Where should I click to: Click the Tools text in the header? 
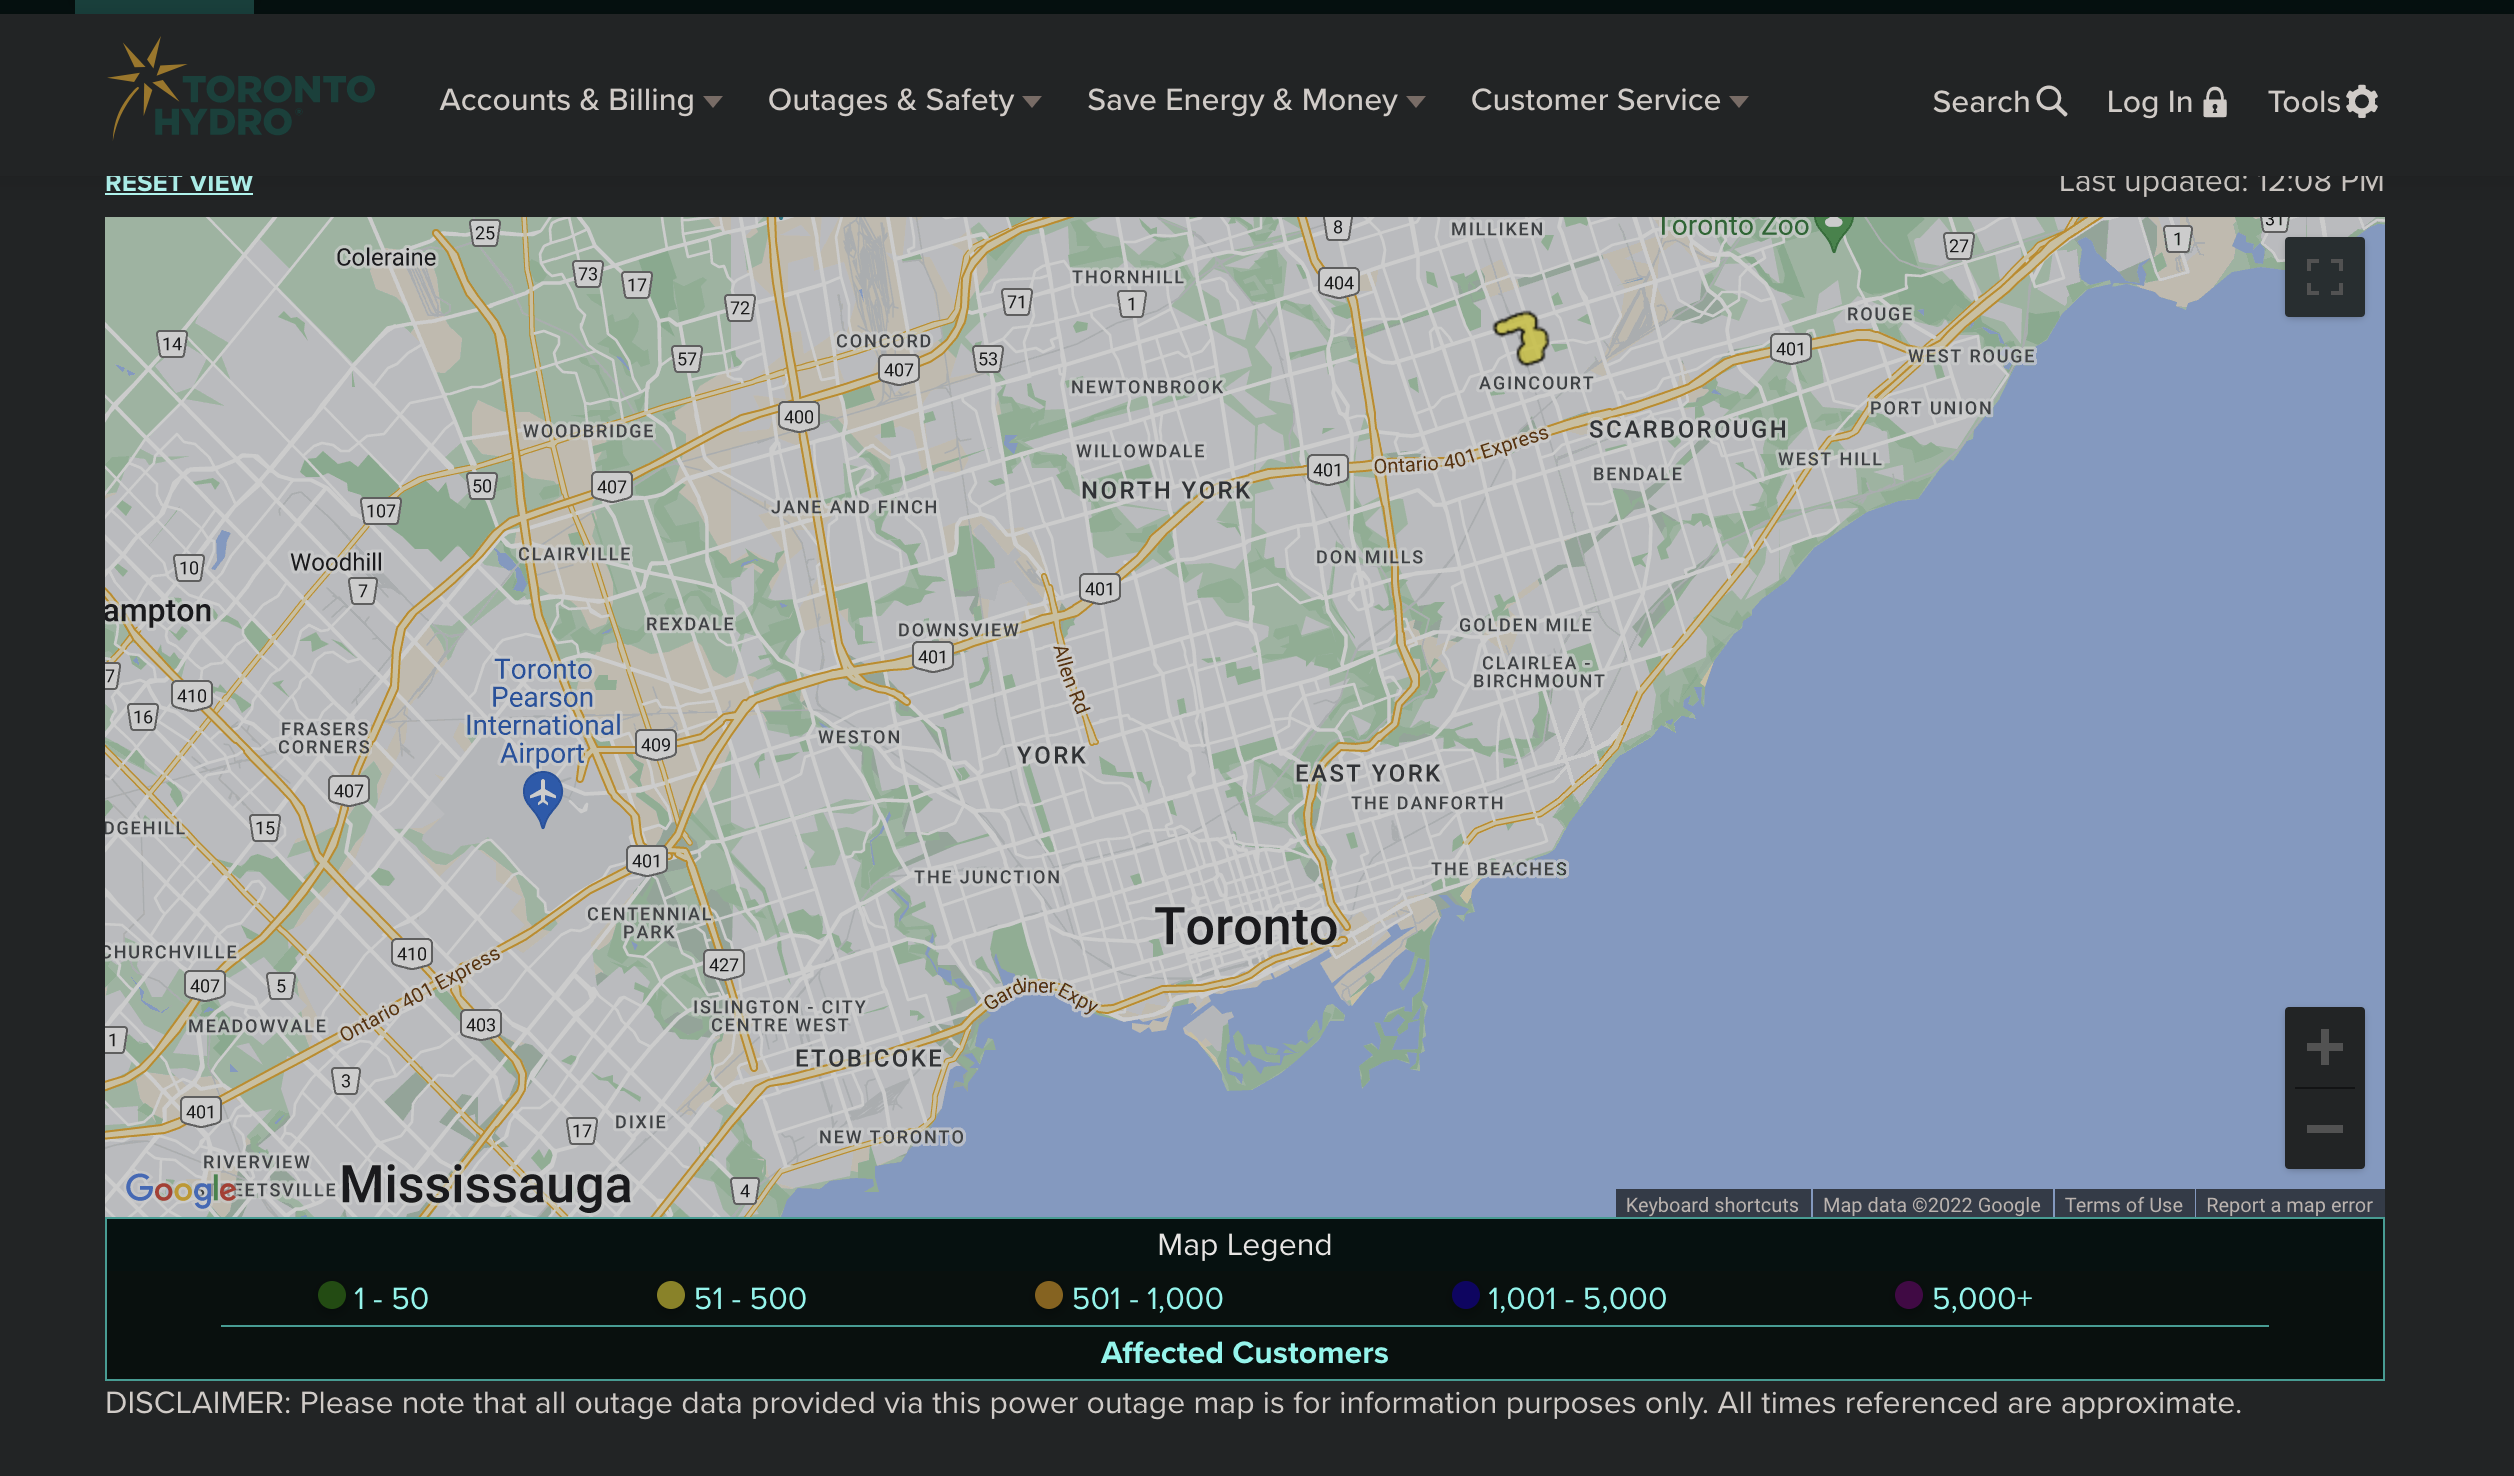tap(2304, 102)
